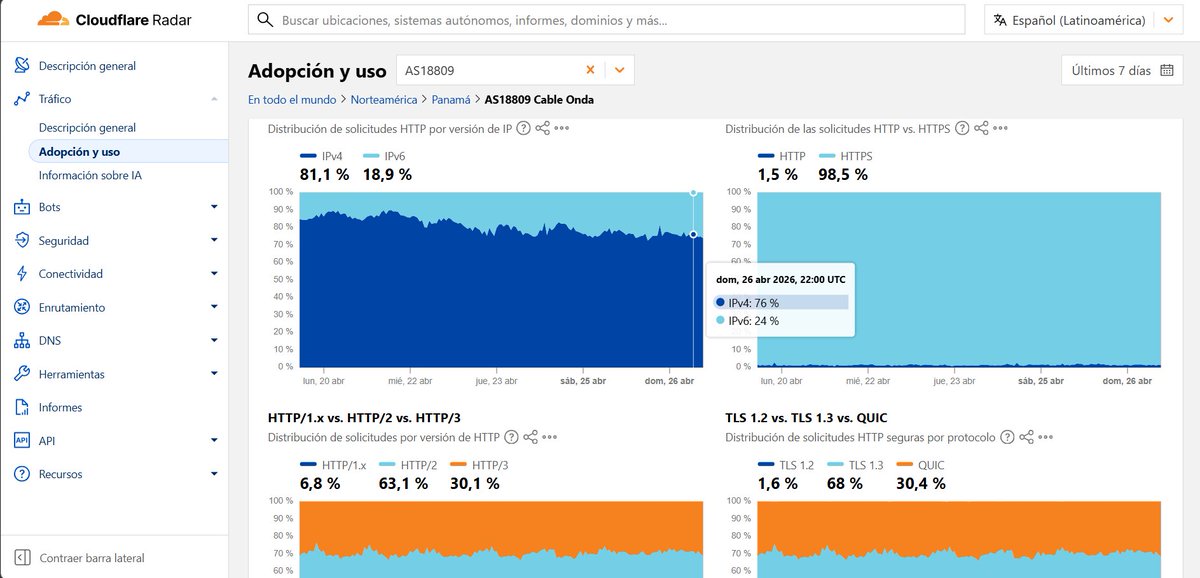Click the Seguridad shield icon
Image resolution: width=1200 pixels, height=578 pixels.
coord(22,240)
